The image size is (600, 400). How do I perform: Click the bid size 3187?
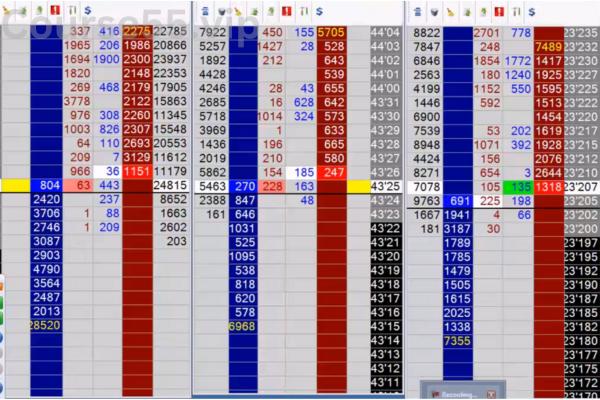coord(458,229)
